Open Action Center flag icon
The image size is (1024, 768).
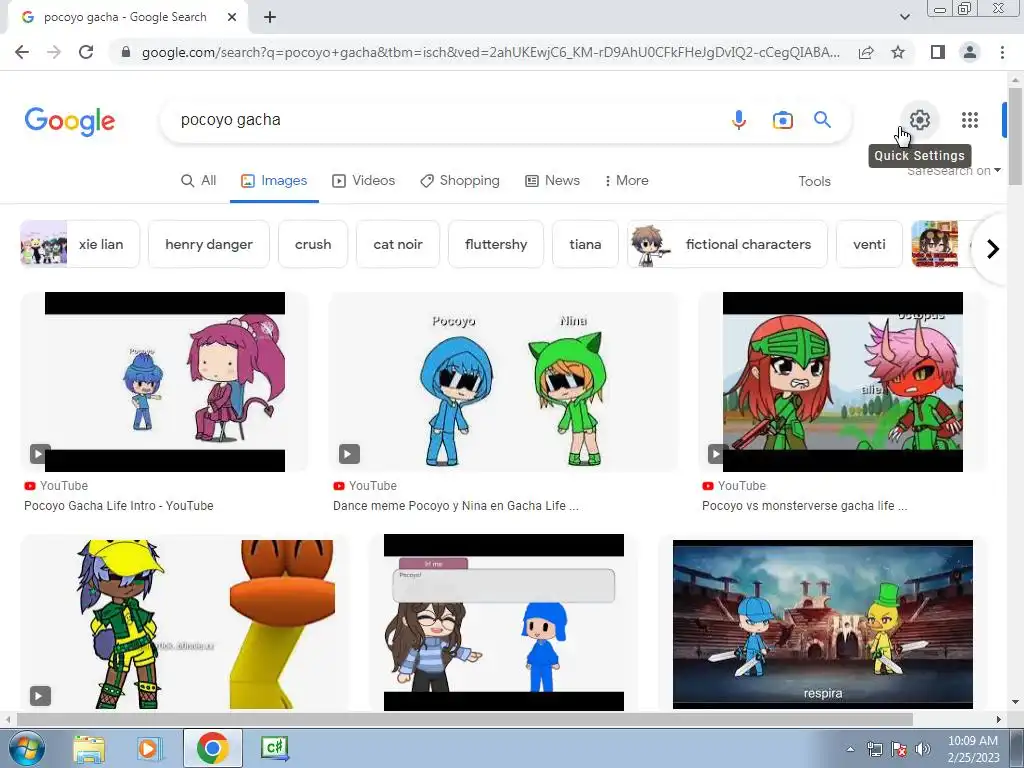pos(899,749)
